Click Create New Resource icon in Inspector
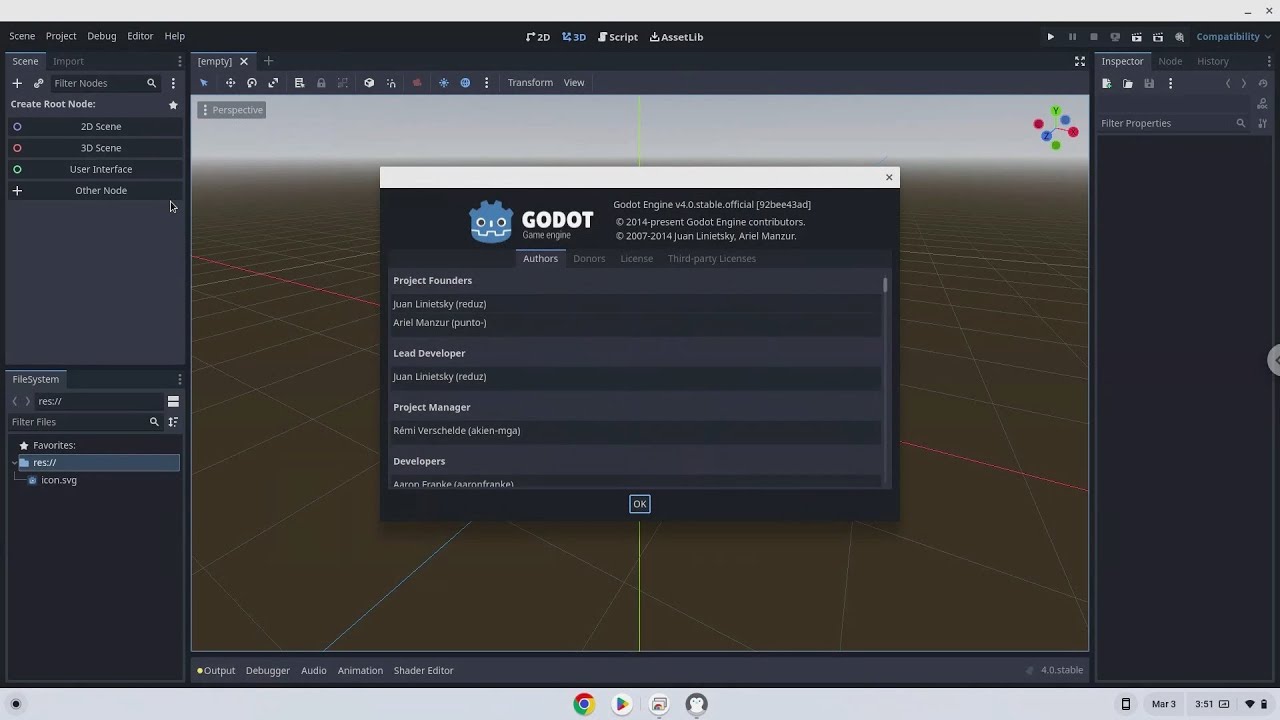 [1107, 83]
